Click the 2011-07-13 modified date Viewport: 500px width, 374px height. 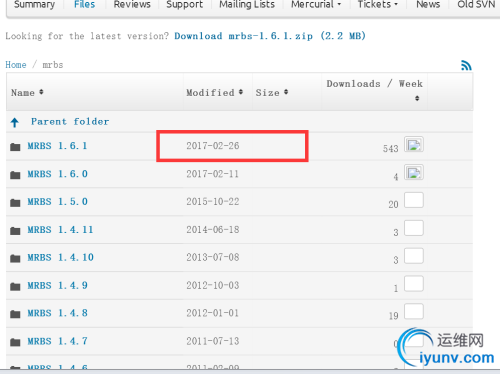[213, 341]
